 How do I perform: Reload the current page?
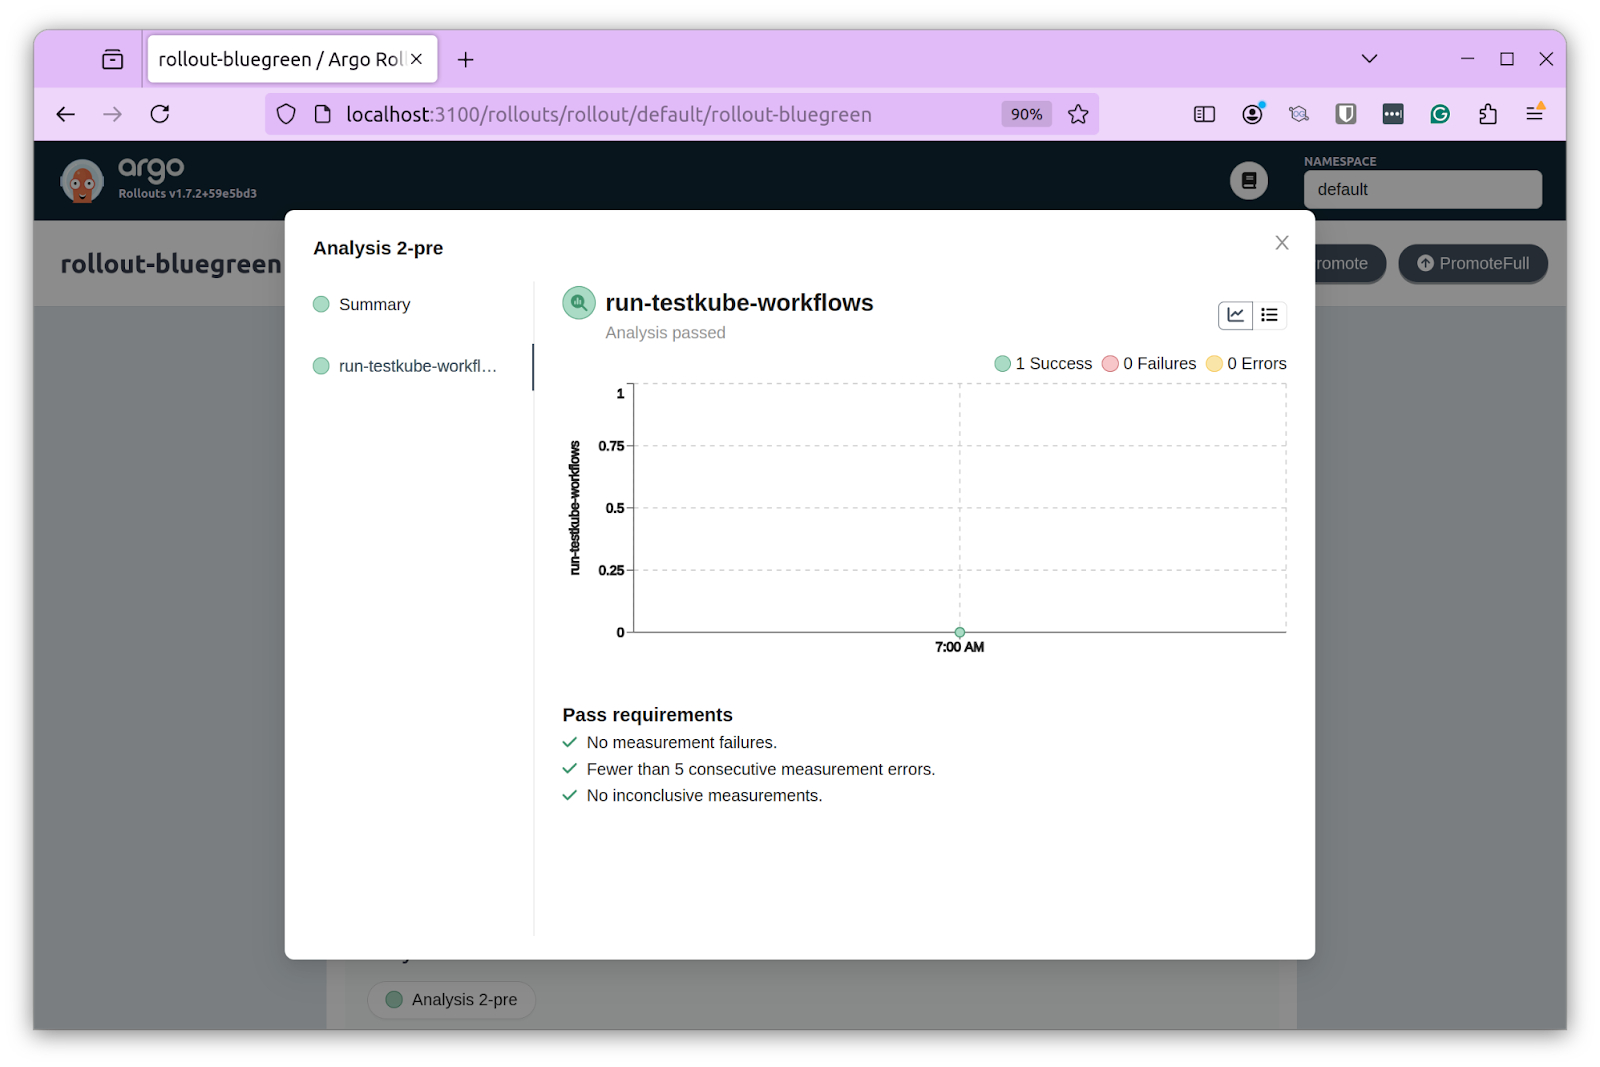point(160,114)
